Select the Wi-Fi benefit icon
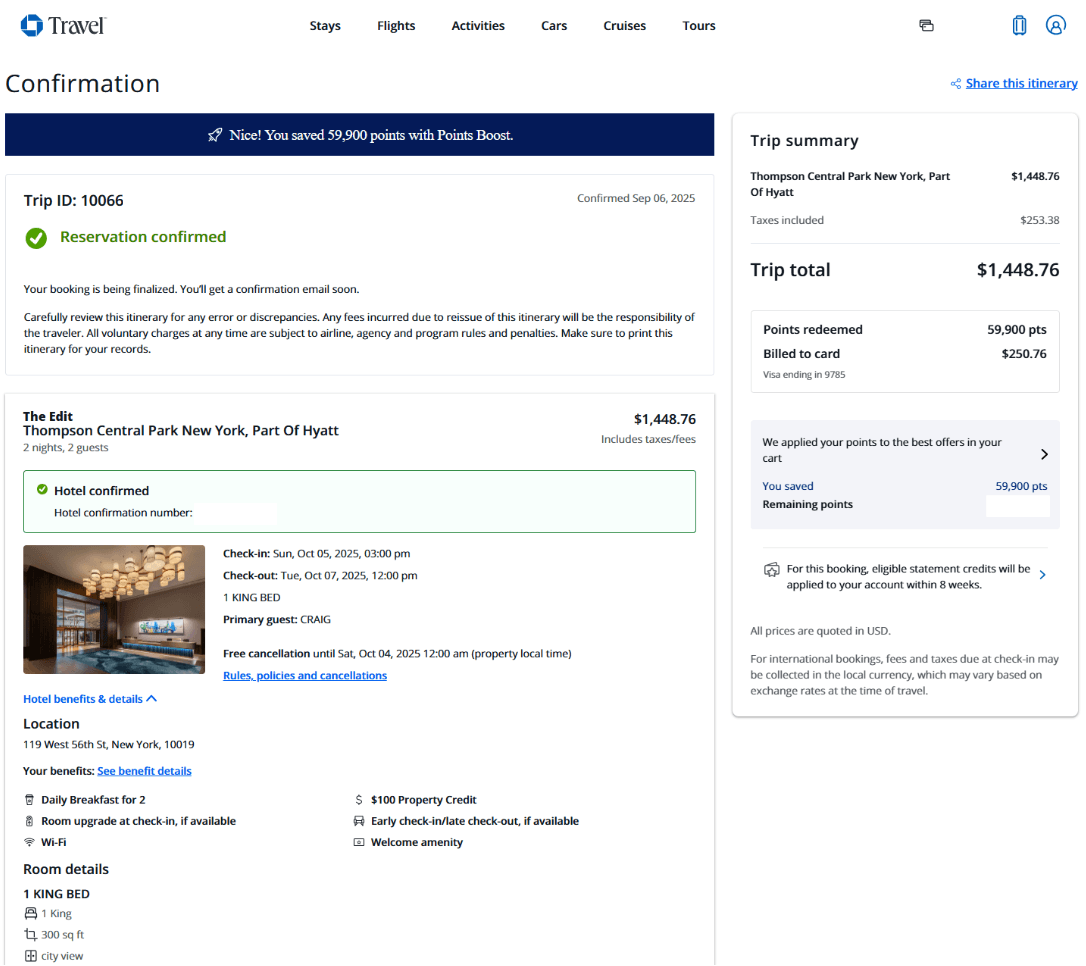This screenshot has height=966, width=1086. 29,841
